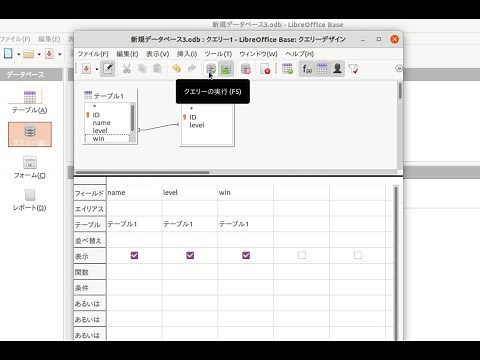The image size is (480, 360).
Task: Open the ツール(T) menu
Action: point(218,54)
